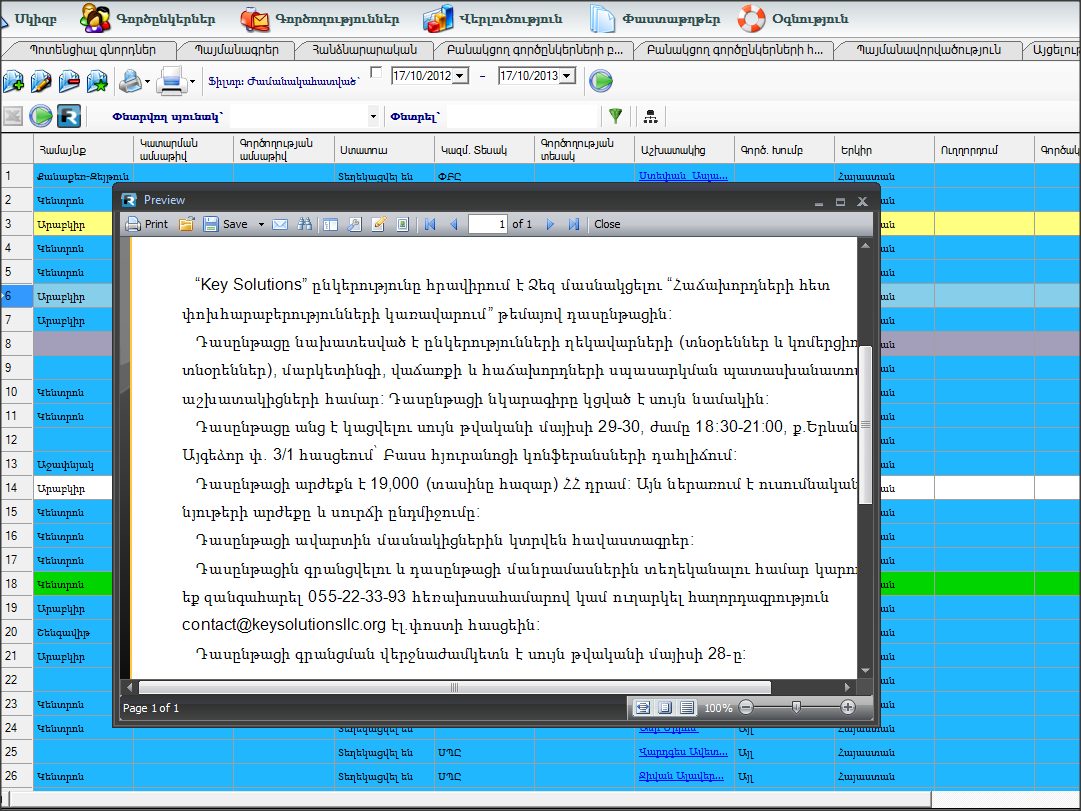Open the employee link in row 1

681,175
